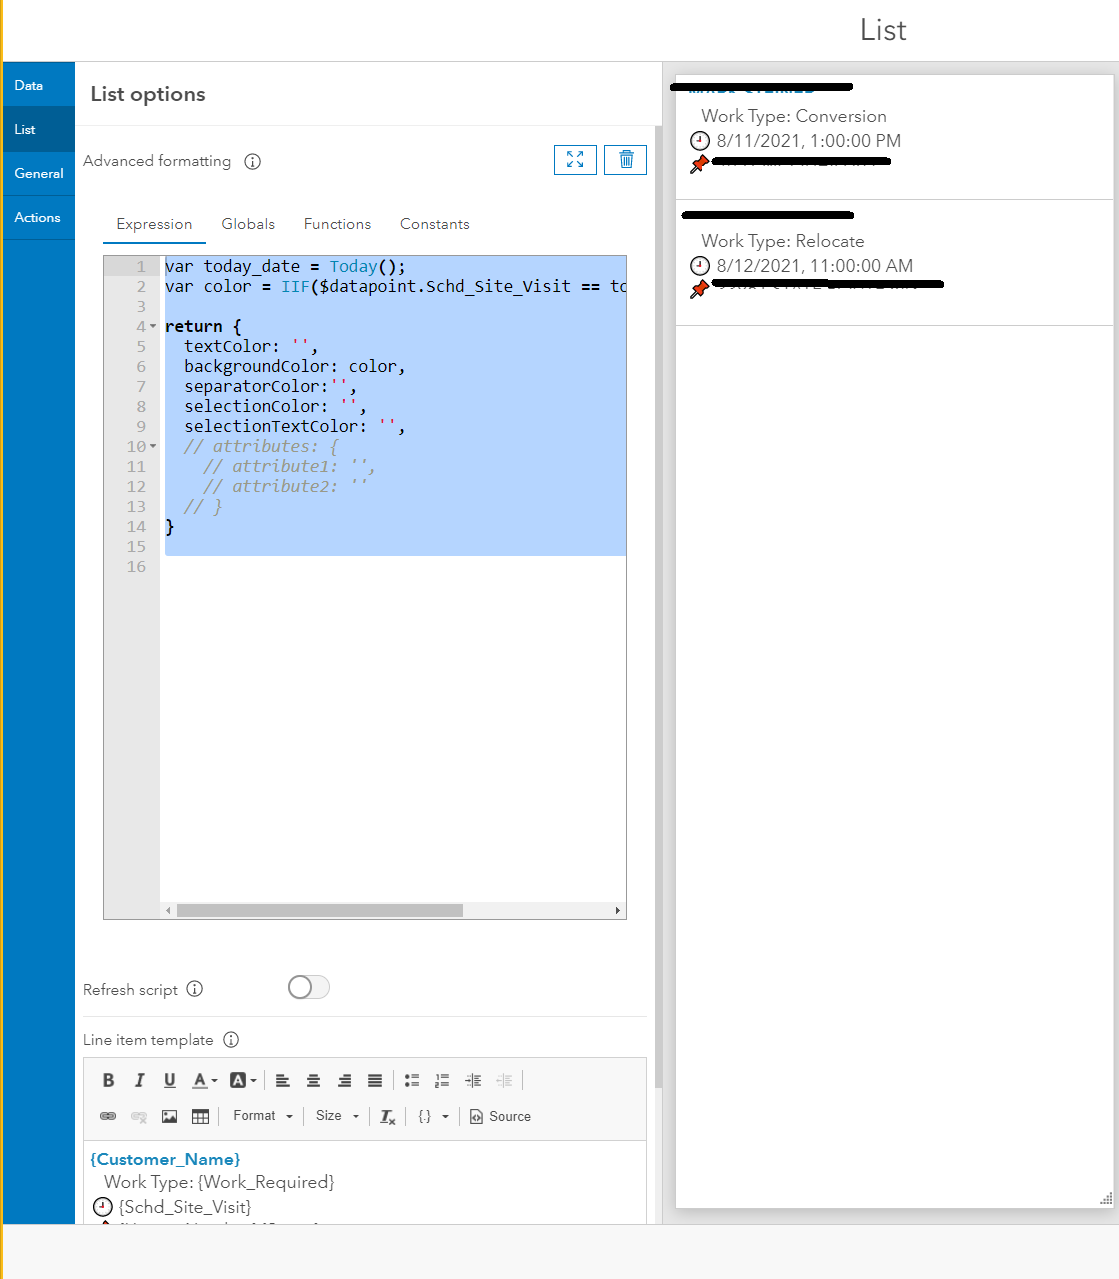This screenshot has height=1279, width=1119.
Task: Open the Functions tab
Action: [337, 224]
